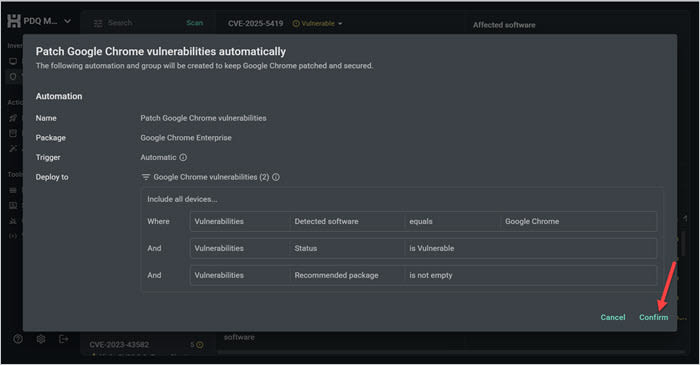Click the Detected software filter cell
Screen dimensions: 700x365
(347, 221)
